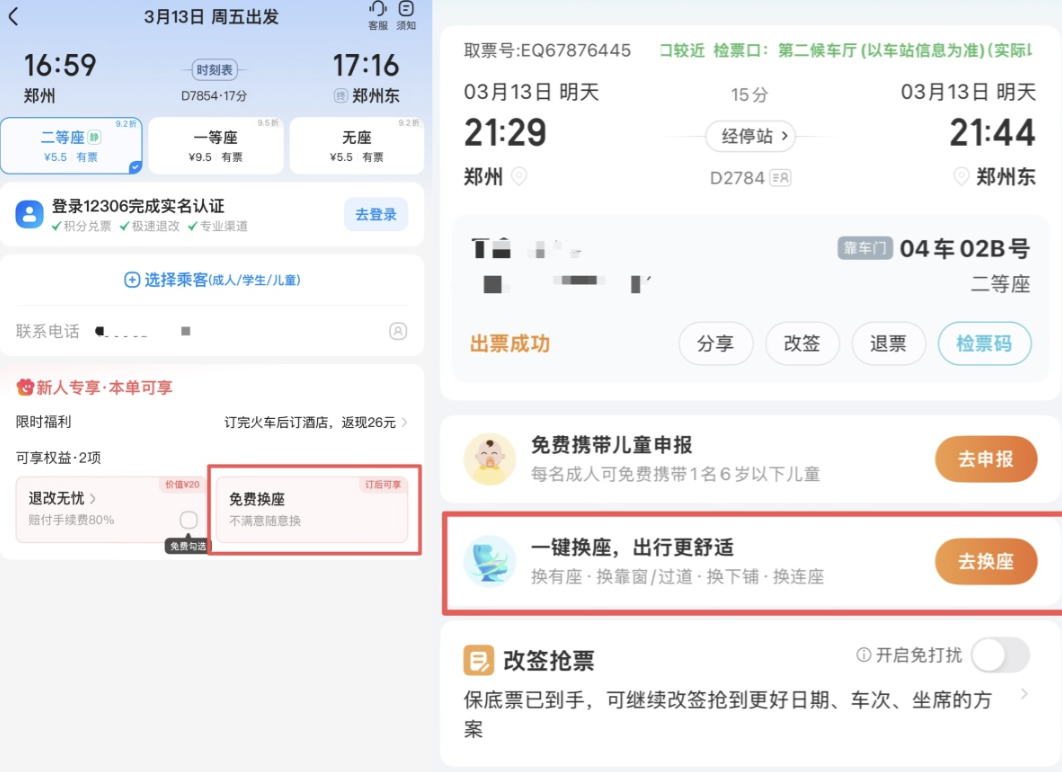Screen dimensions: 1062x772
Task: Tap 选择乘客 to add passengers
Action: 212,280
